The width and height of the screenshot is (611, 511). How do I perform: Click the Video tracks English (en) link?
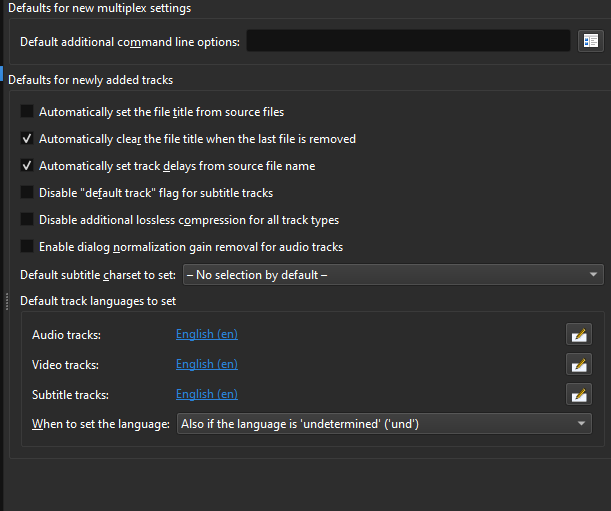pos(207,365)
